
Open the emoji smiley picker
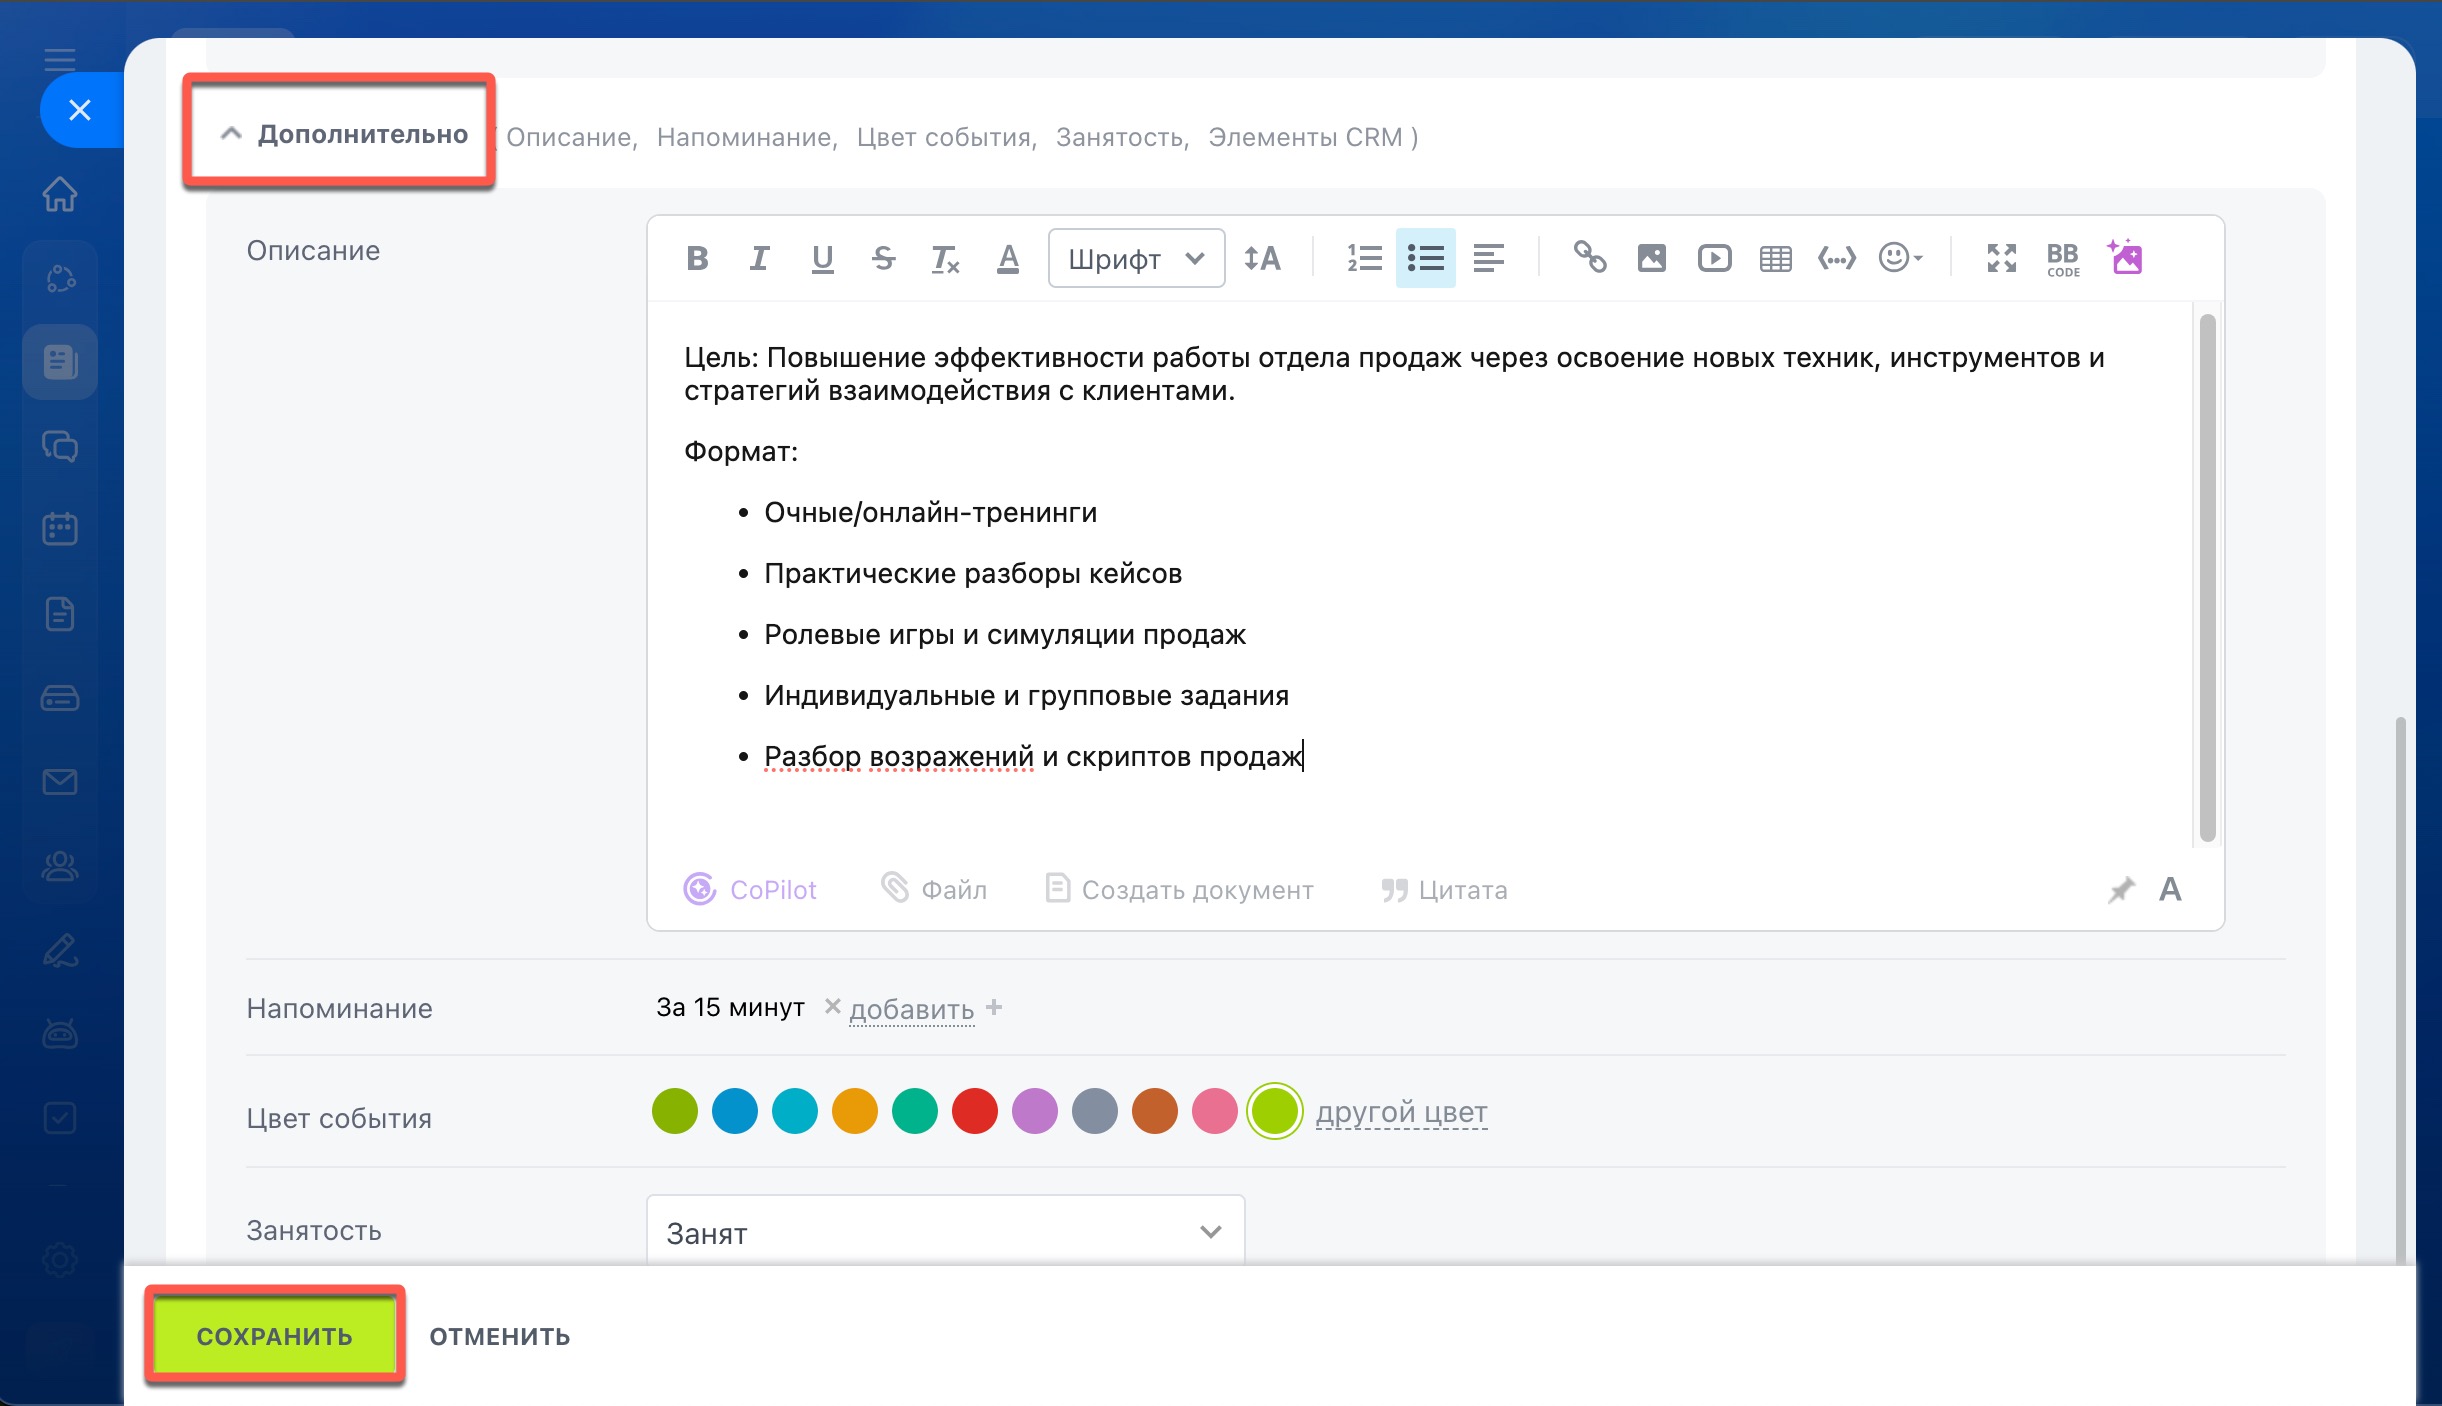1899,258
